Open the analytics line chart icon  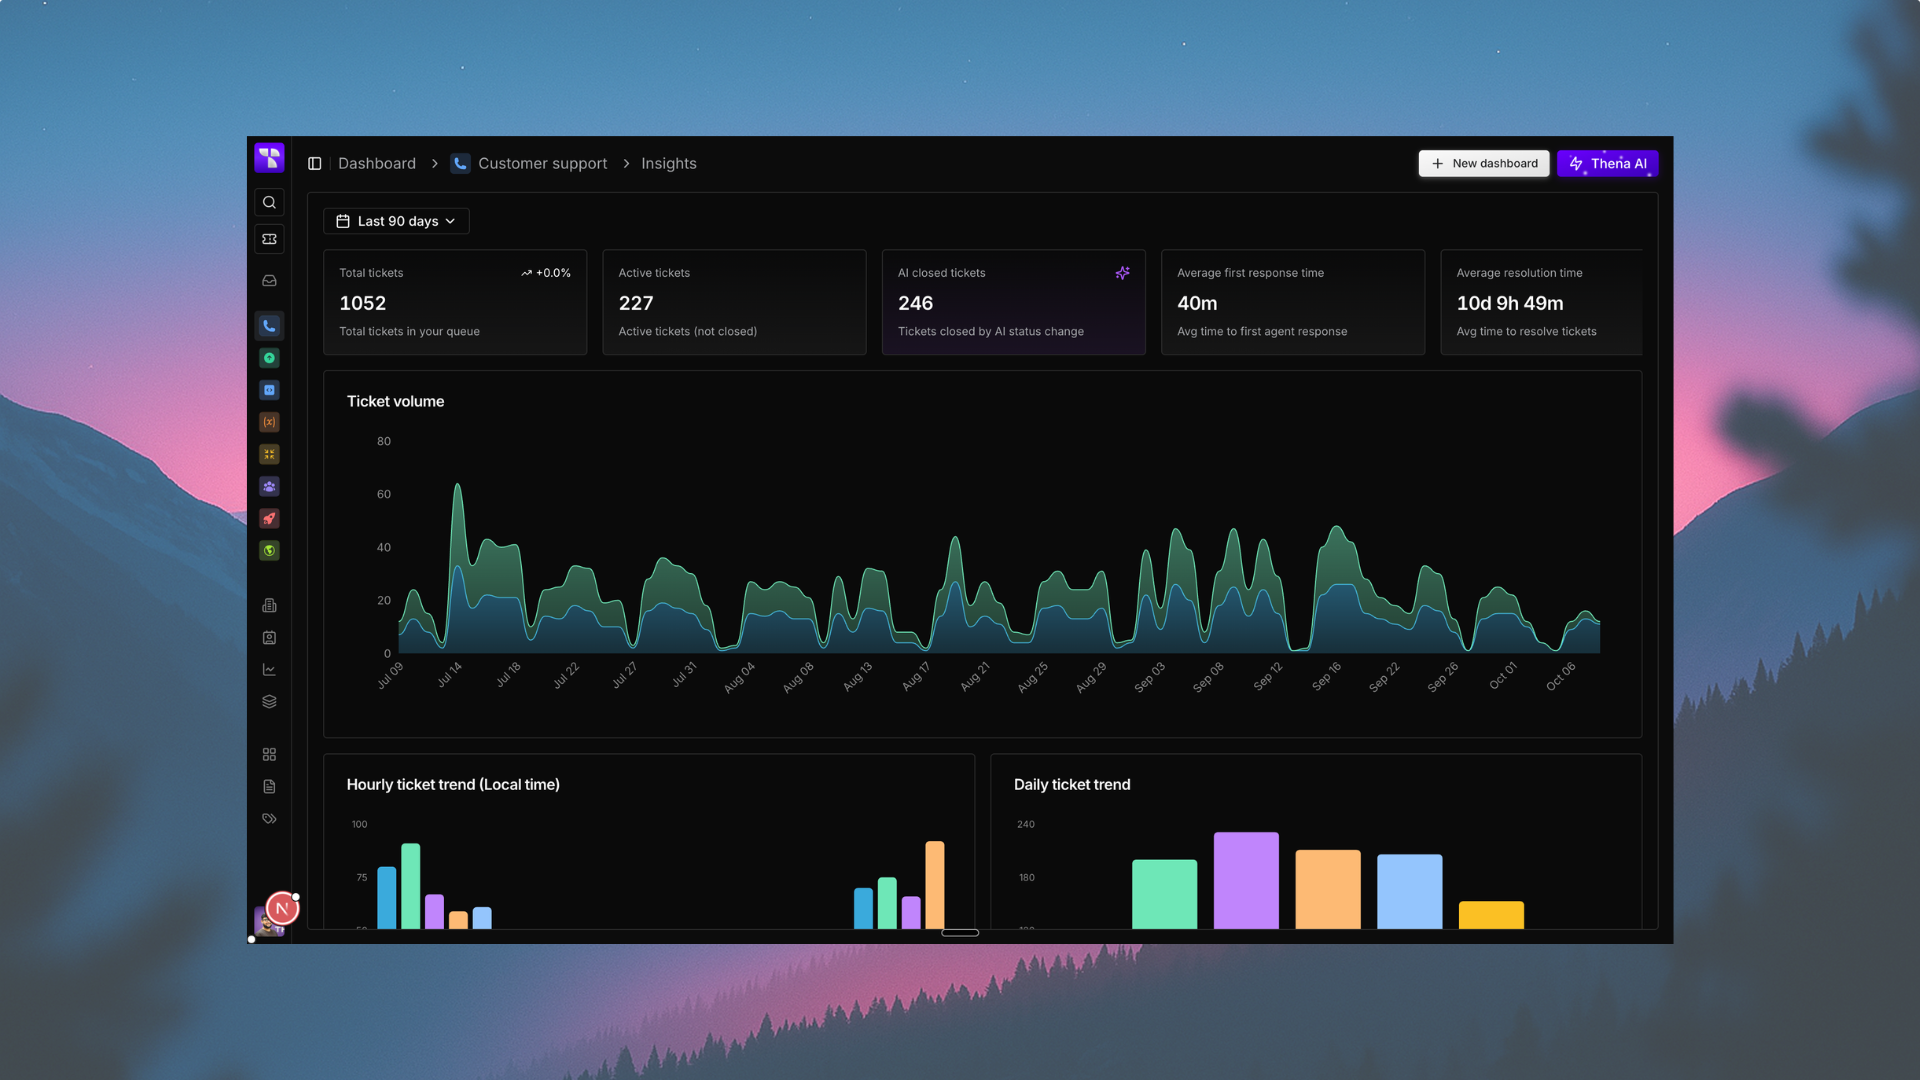point(269,670)
